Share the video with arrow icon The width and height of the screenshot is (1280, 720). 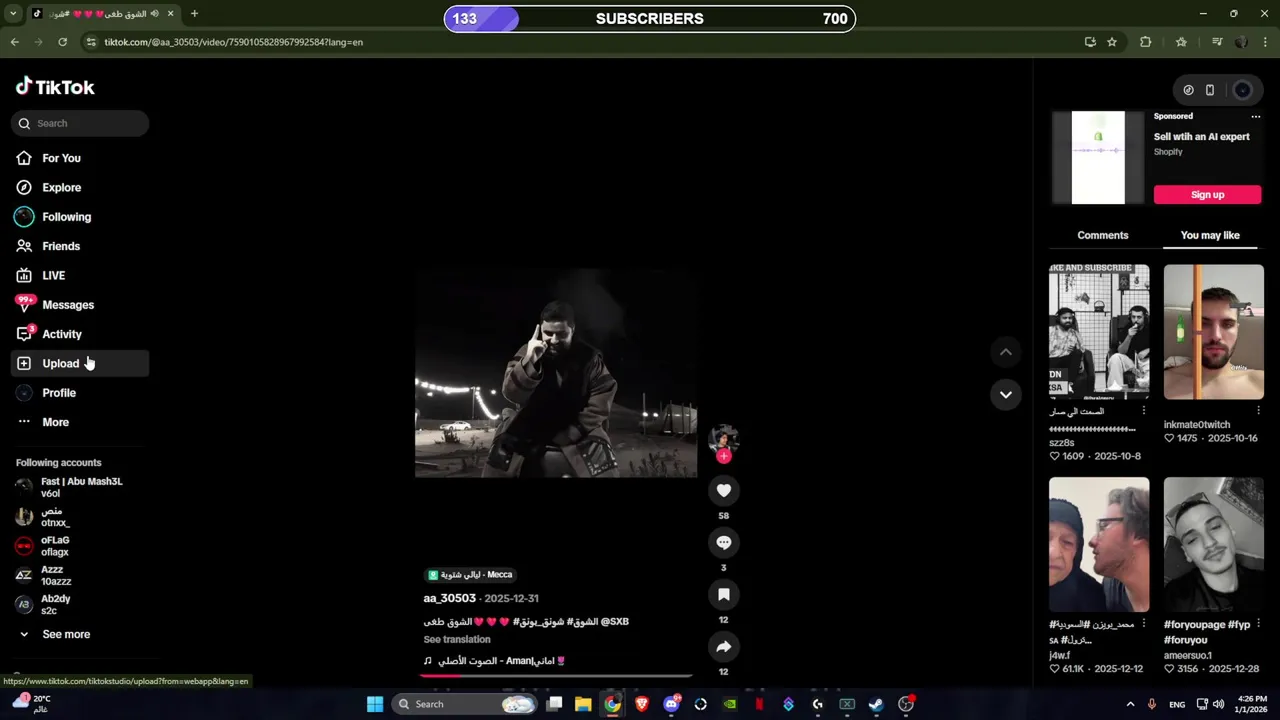point(724,646)
